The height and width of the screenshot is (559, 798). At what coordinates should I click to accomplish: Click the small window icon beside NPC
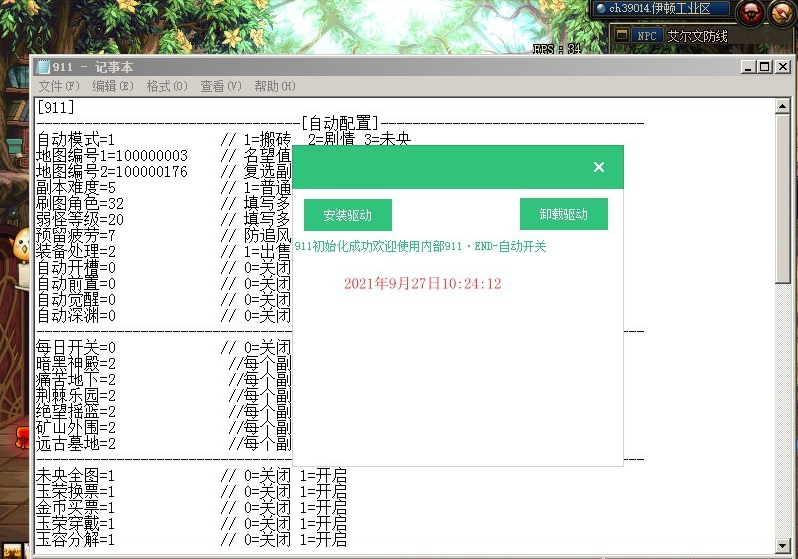(621, 35)
